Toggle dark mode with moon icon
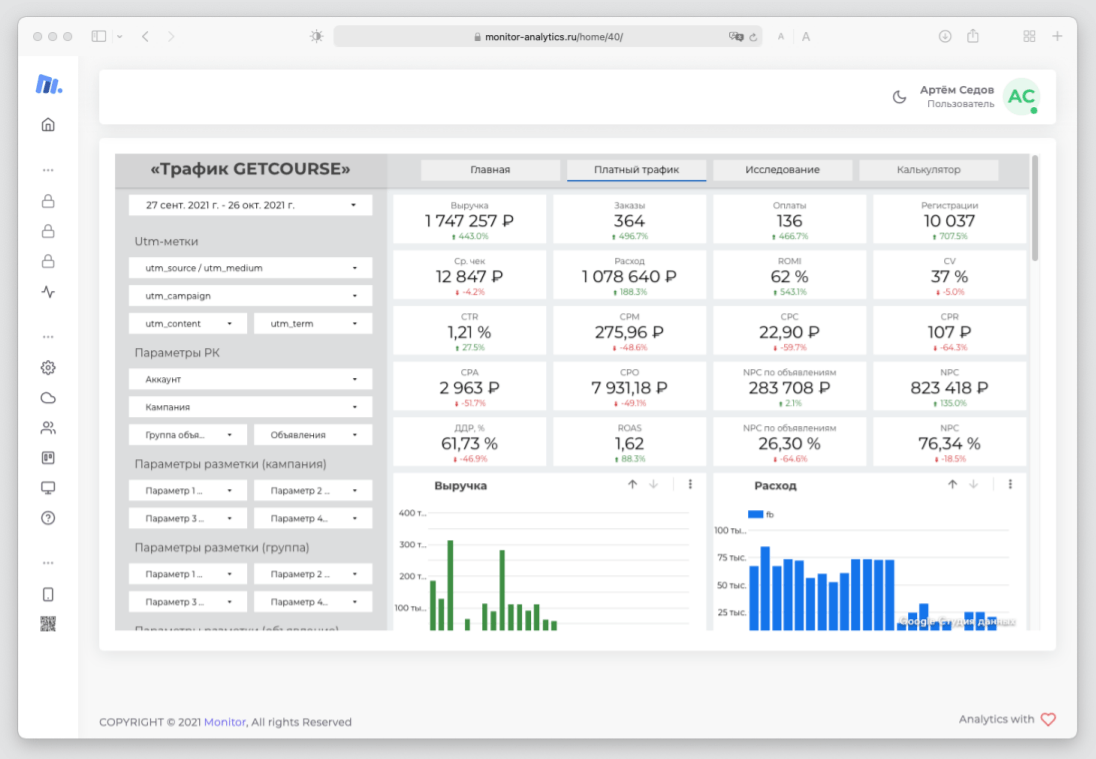The height and width of the screenshot is (759, 1096). (899, 97)
